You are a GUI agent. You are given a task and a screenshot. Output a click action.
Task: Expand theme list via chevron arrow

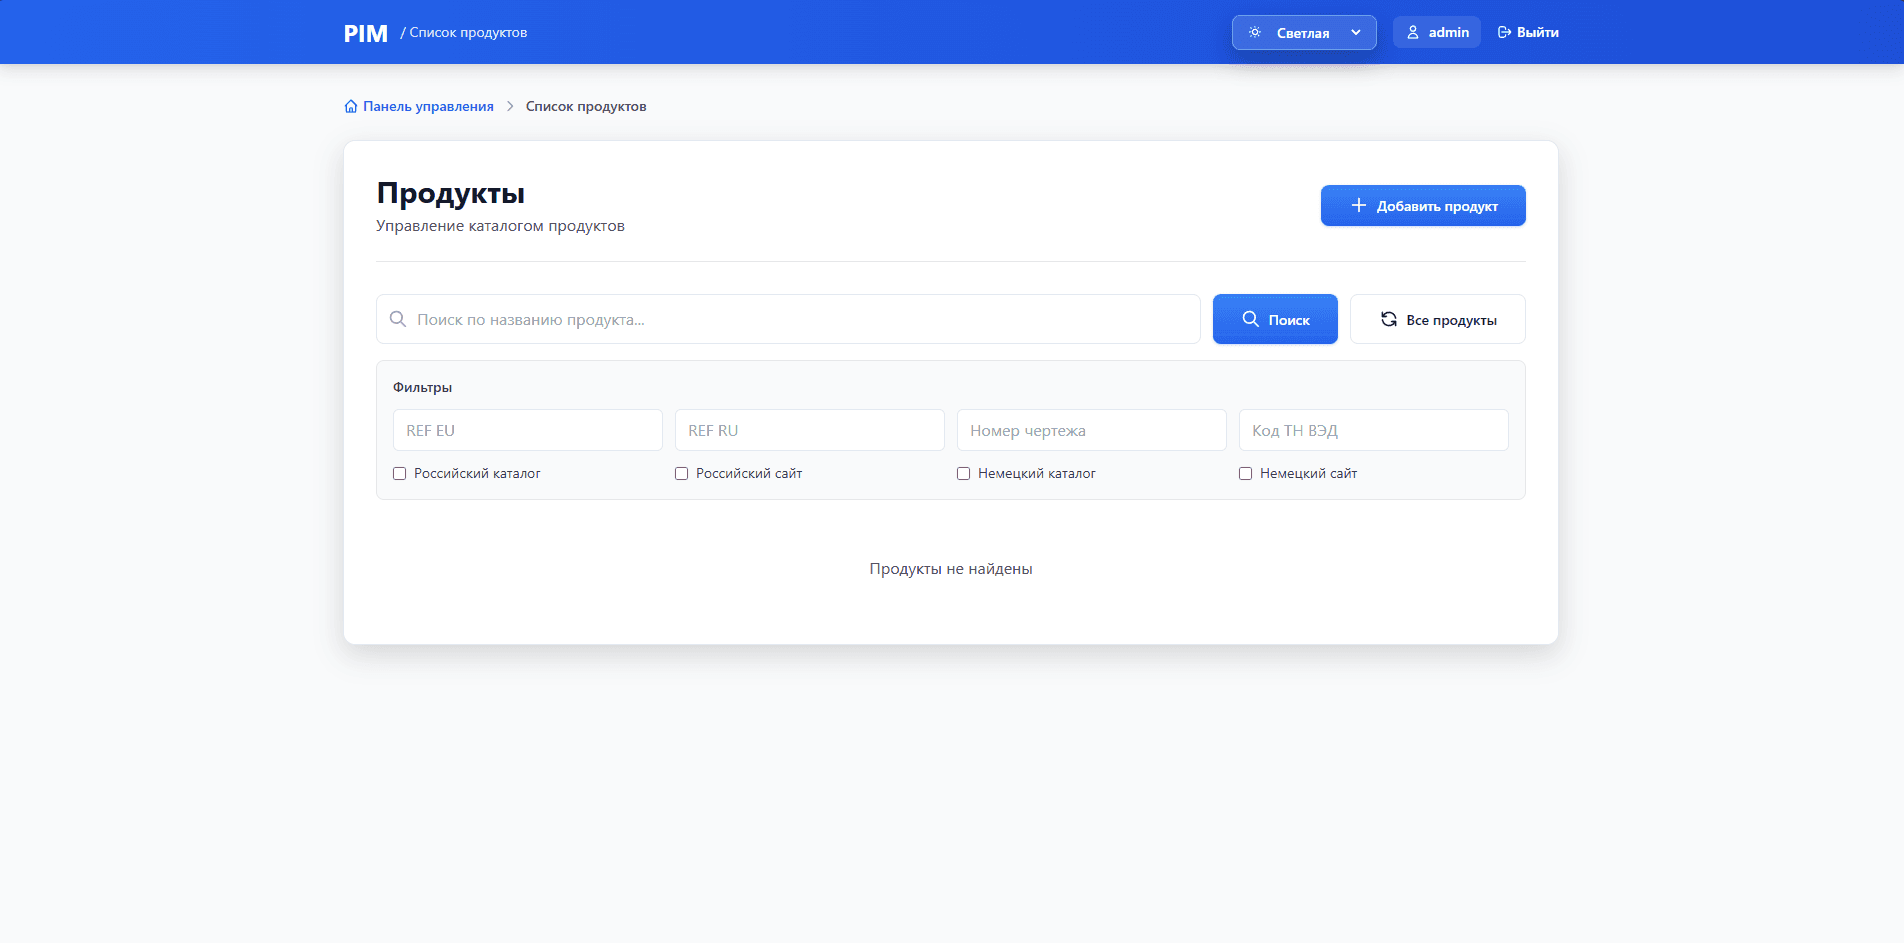pos(1356,33)
